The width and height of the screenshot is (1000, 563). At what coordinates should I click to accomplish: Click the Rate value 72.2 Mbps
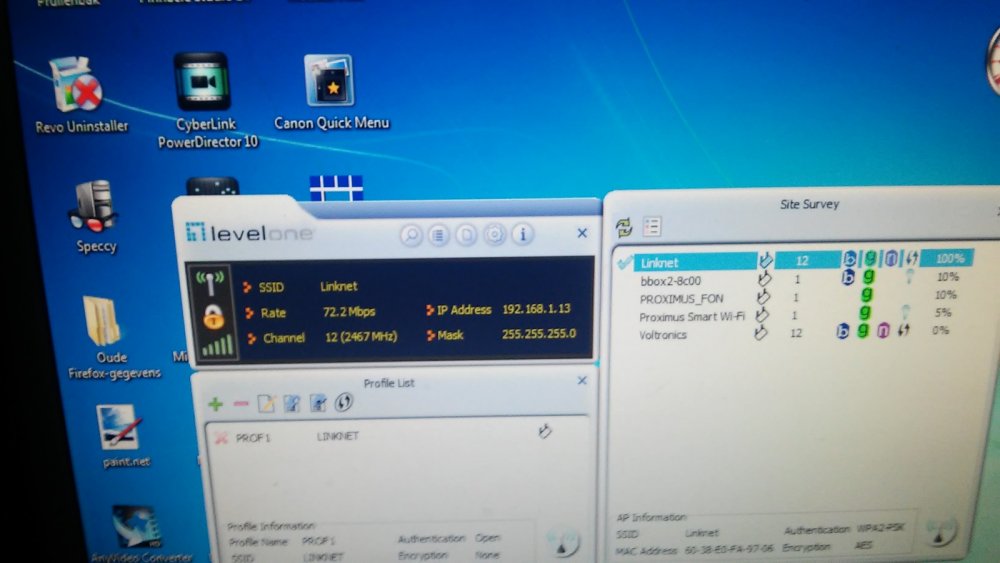click(x=349, y=312)
